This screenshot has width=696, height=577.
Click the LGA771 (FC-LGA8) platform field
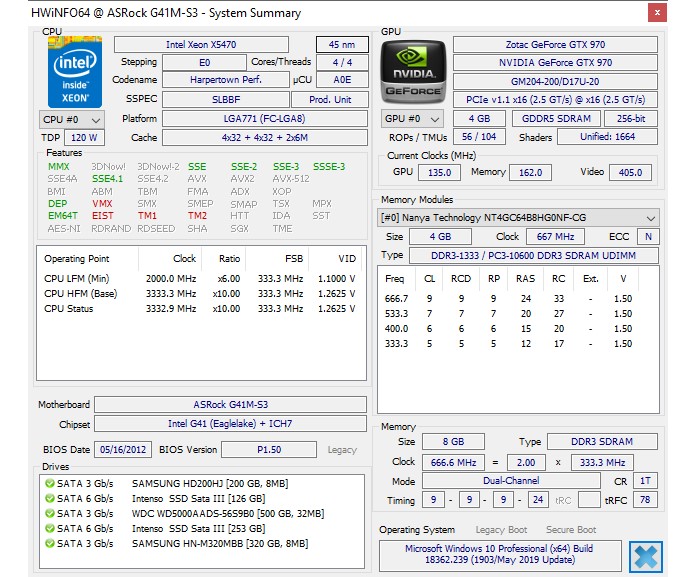click(265, 119)
